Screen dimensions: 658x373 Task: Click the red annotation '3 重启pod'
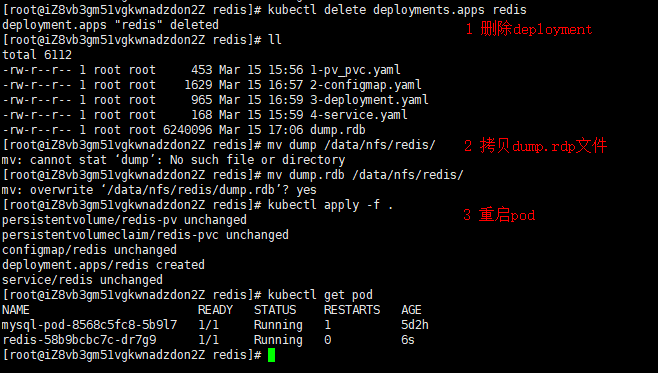click(499, 215)
